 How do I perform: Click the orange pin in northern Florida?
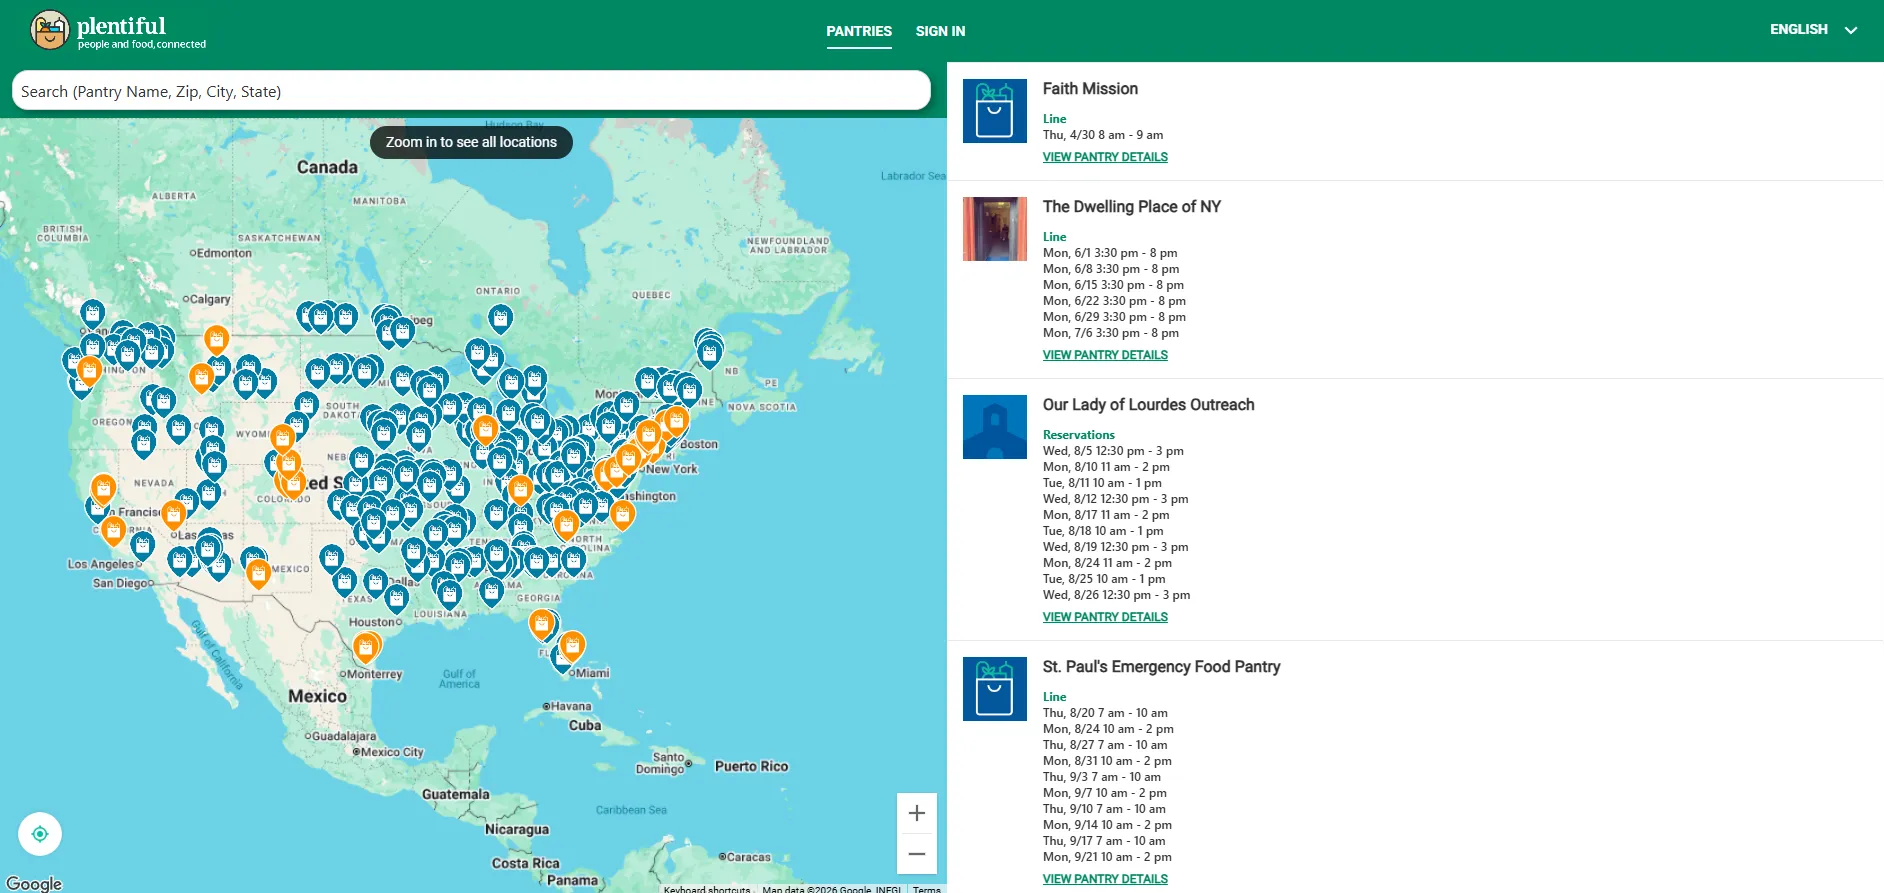coord(541,623)
